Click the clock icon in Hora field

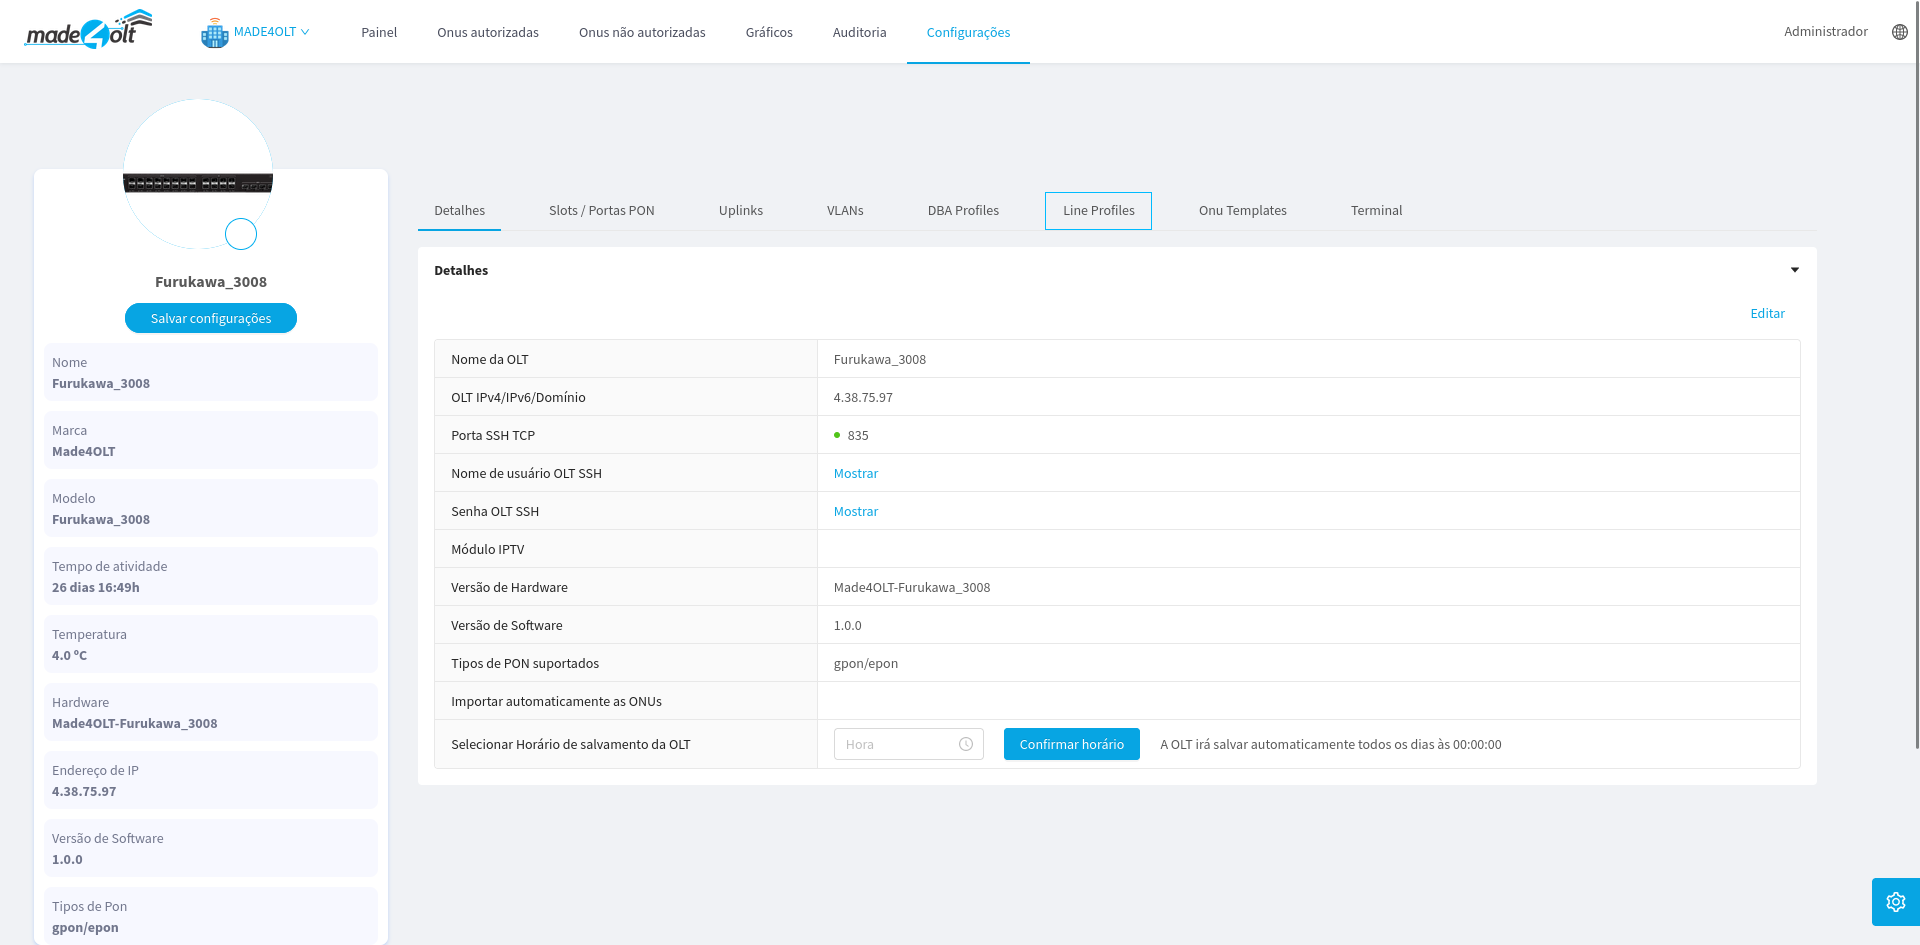[x=966, y=744]
